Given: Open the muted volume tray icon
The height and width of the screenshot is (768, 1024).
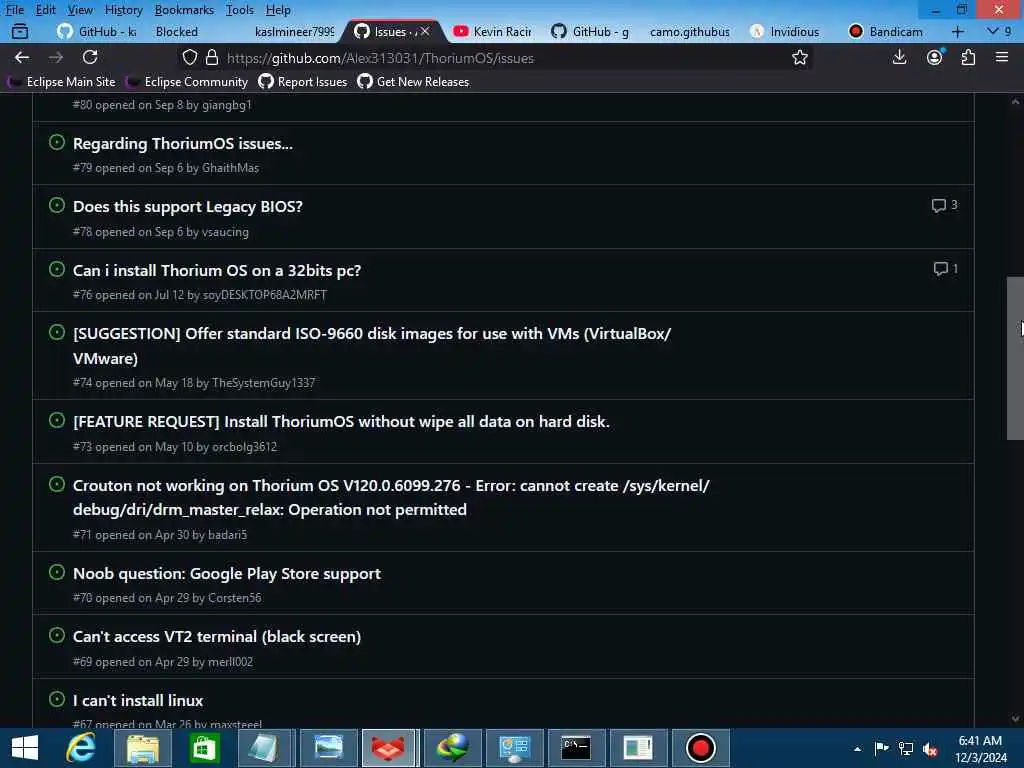Looking at the screenshot, I should pos(930,749).
